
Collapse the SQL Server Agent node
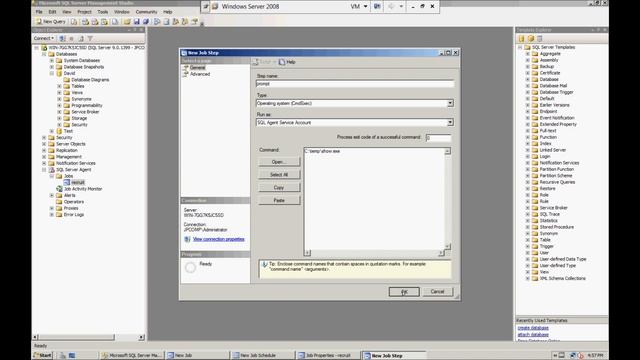[x=44, y=169]
